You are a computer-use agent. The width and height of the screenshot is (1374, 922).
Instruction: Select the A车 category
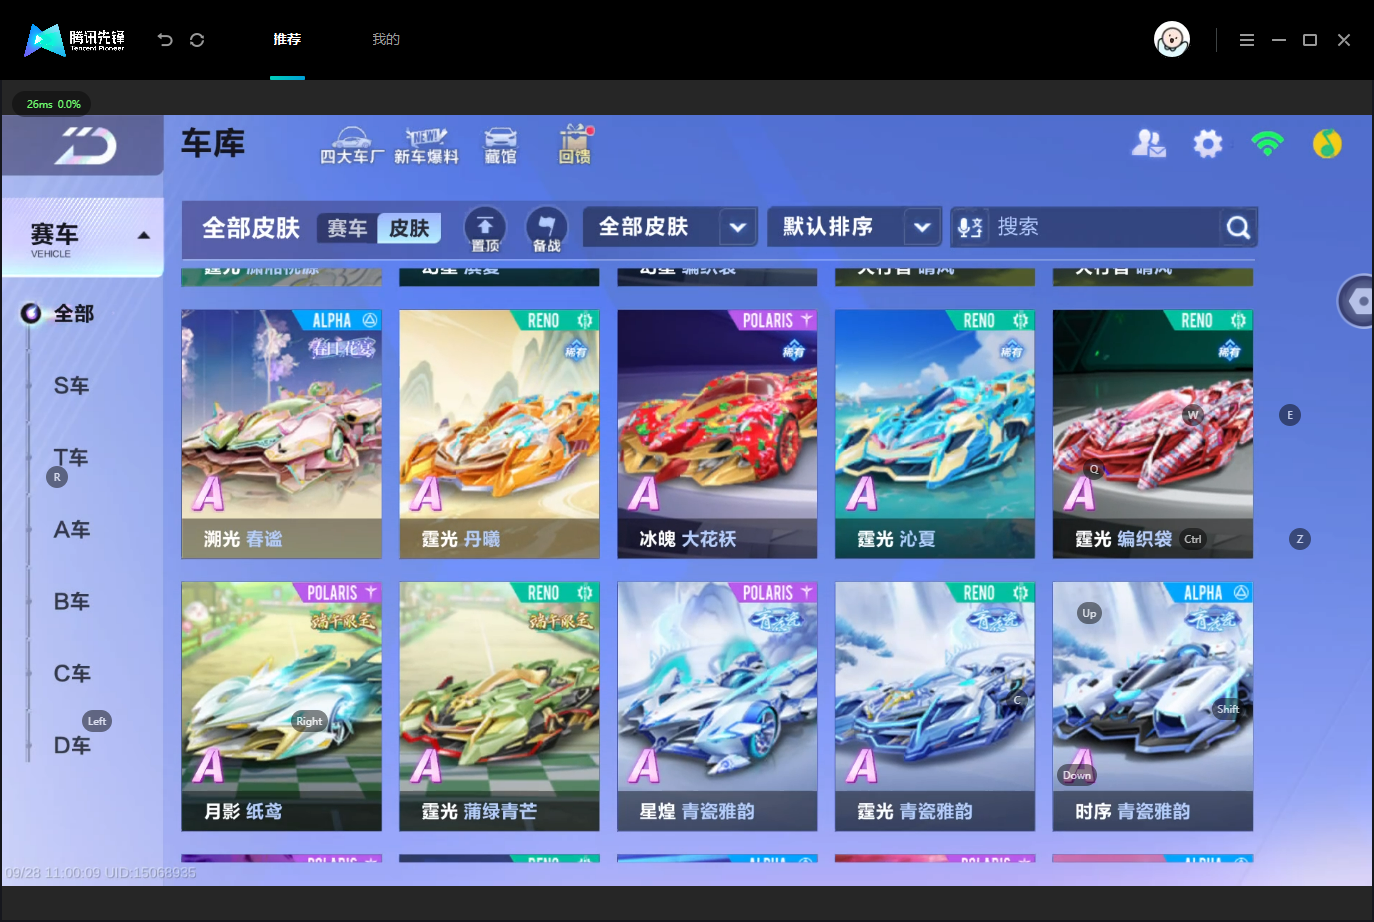71,530
